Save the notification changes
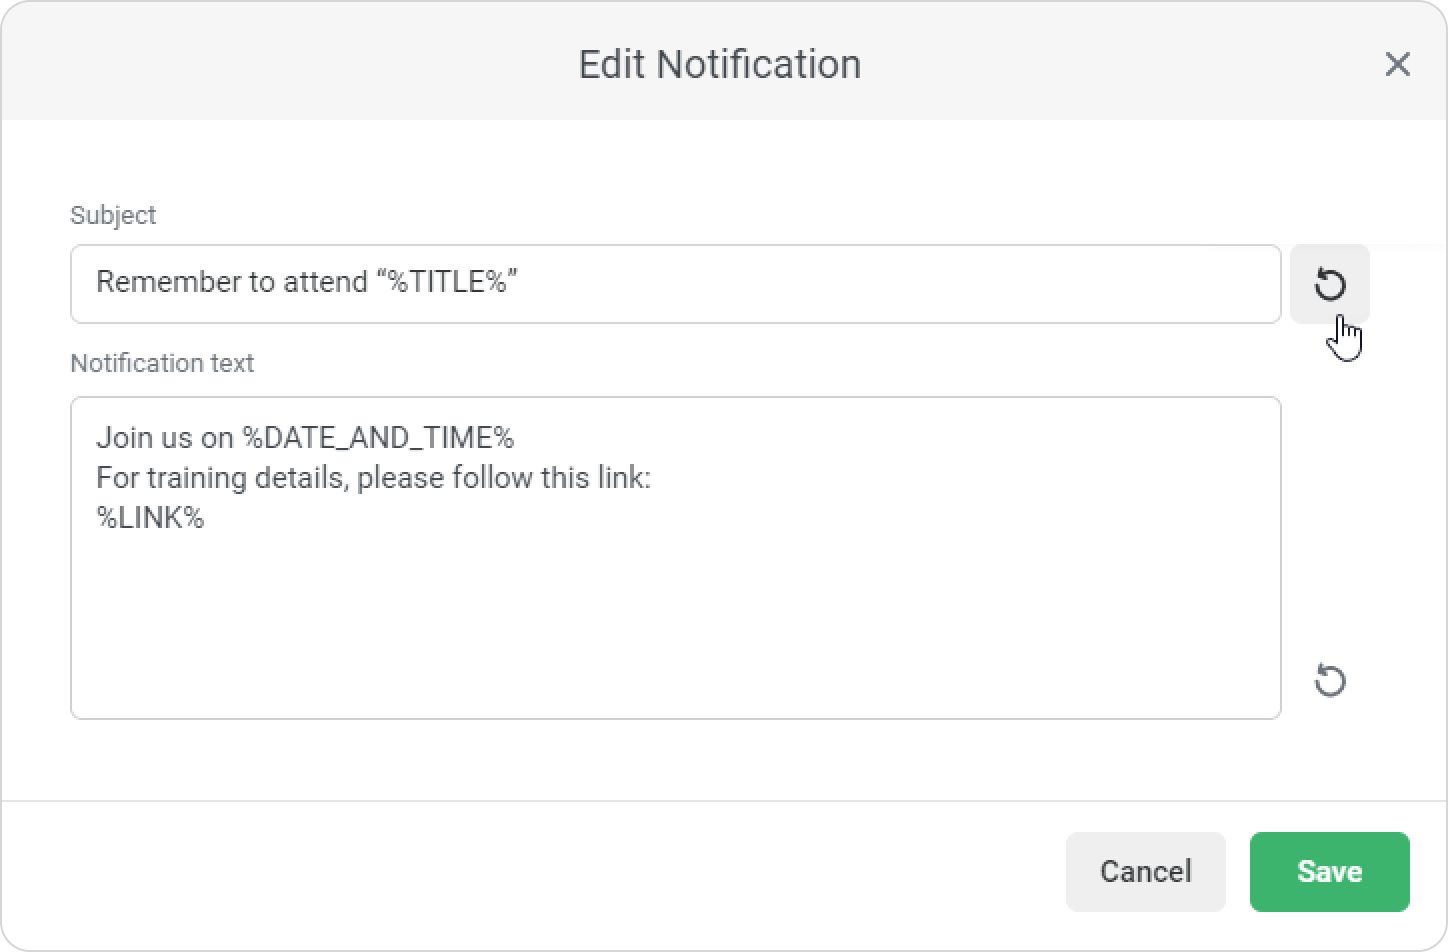The height and width of the screenshot is (952, 1448). coord(1329,872)
